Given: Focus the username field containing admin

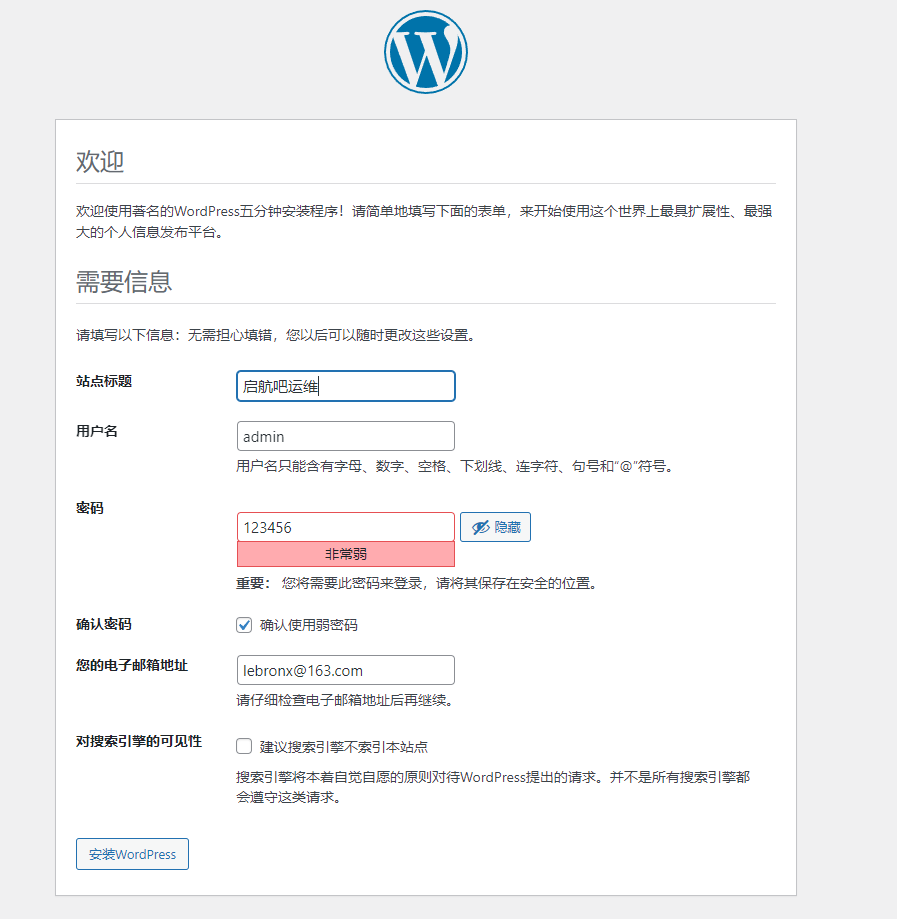Looking at the screenshot, I should click(x=345, y=436).
